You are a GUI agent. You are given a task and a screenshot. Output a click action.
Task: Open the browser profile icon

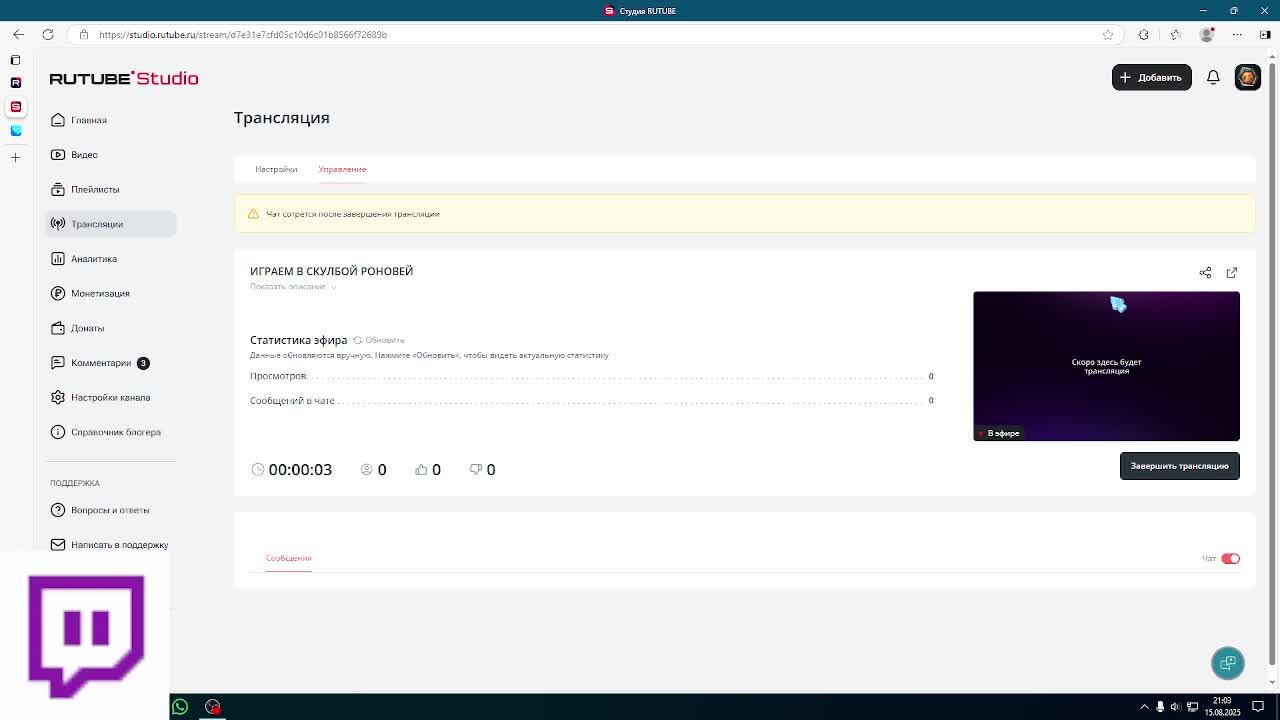point(1207,35)
